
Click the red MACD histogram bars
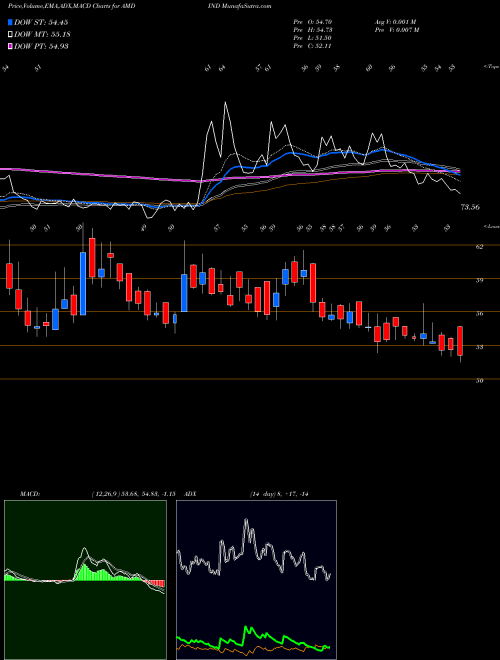coord(155,583)
